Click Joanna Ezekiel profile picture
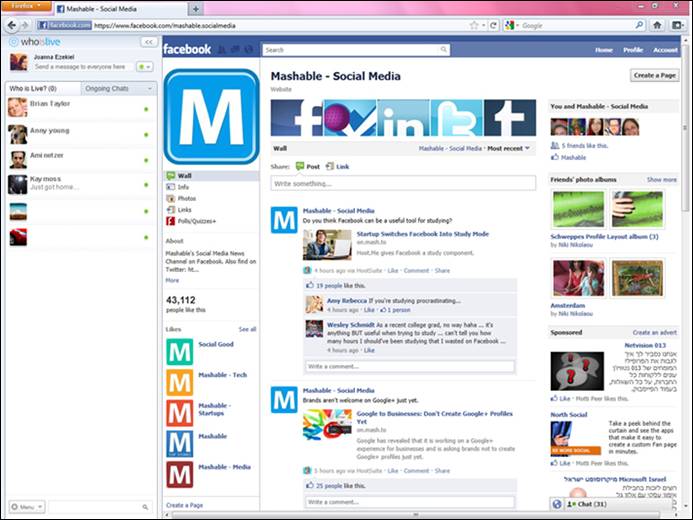Screen dimensions: 693x520 point(19,62)
